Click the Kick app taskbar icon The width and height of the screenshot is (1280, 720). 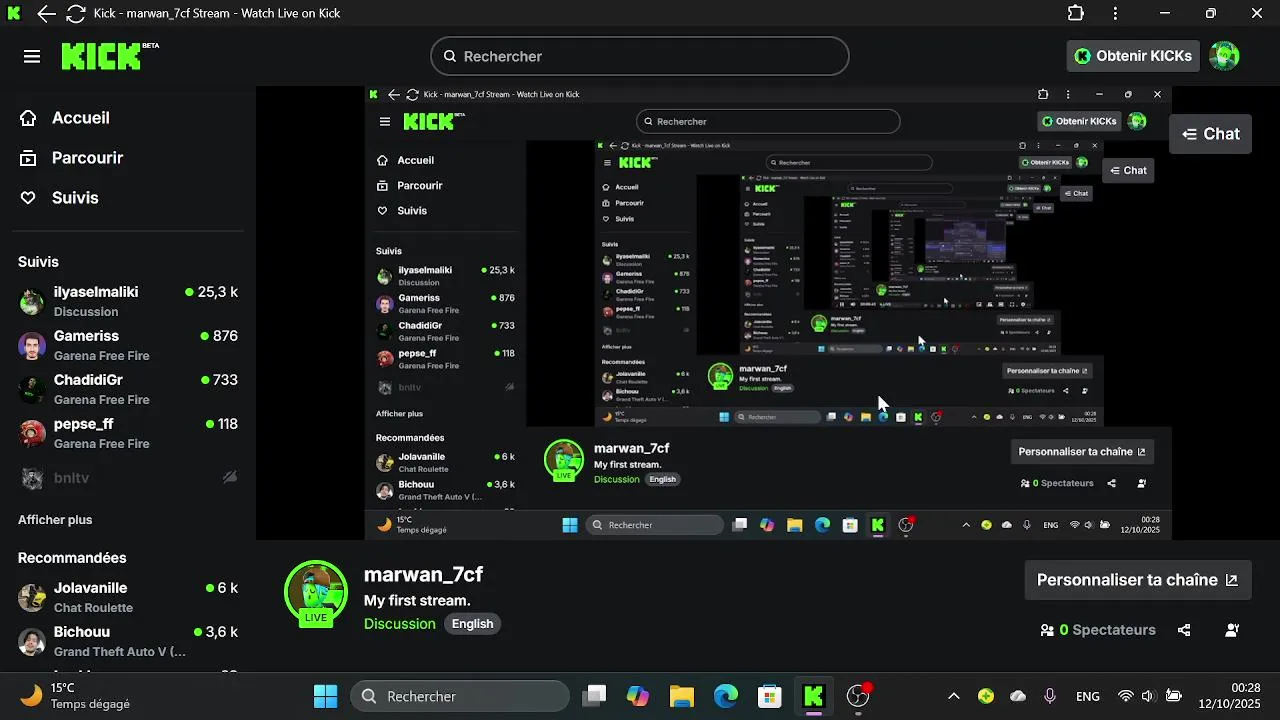point(814,696)
